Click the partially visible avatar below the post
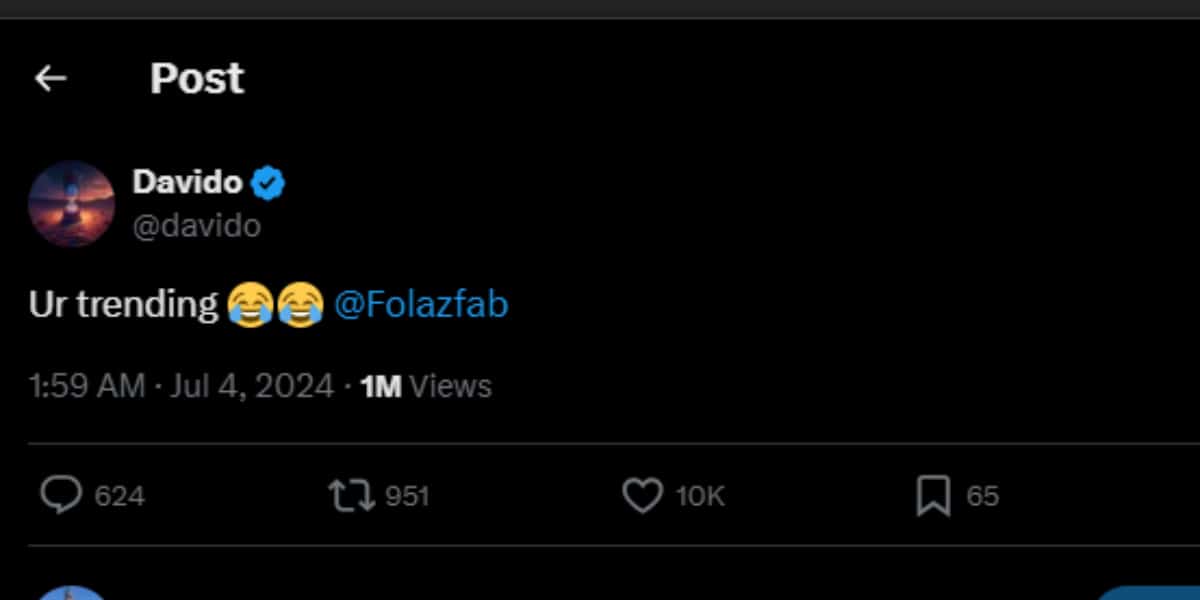Viewport: 1200px width, 600px height. point(72,592)
